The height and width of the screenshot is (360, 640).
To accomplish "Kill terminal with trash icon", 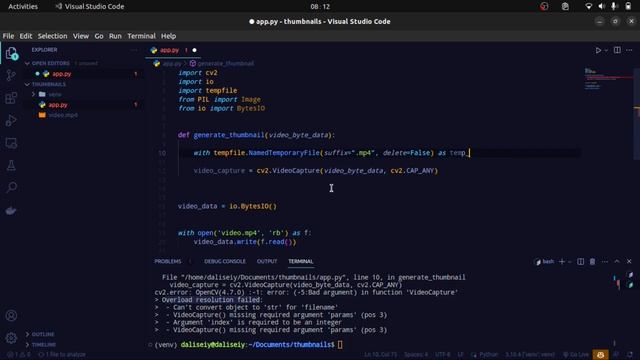I will (592, 262).
